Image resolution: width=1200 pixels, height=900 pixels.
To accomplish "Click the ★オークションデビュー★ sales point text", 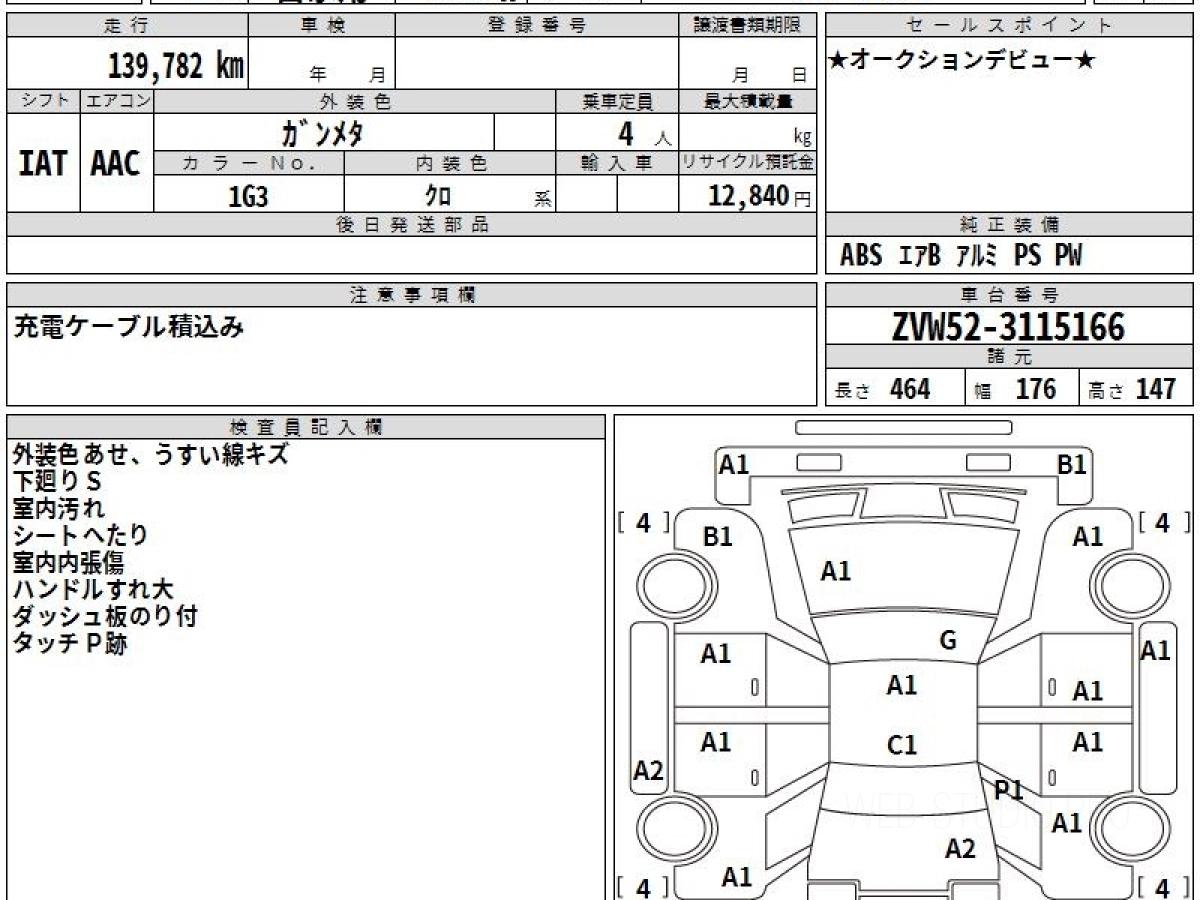I will 962,60.
